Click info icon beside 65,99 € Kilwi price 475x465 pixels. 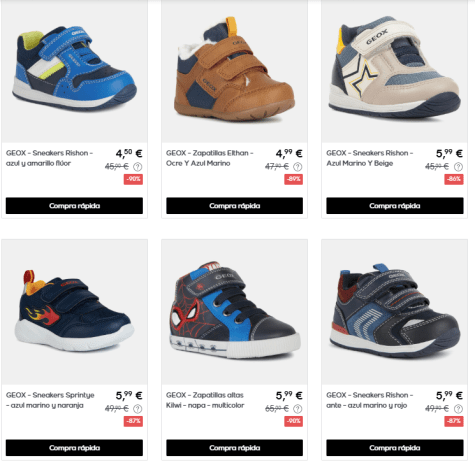point(298,408)
